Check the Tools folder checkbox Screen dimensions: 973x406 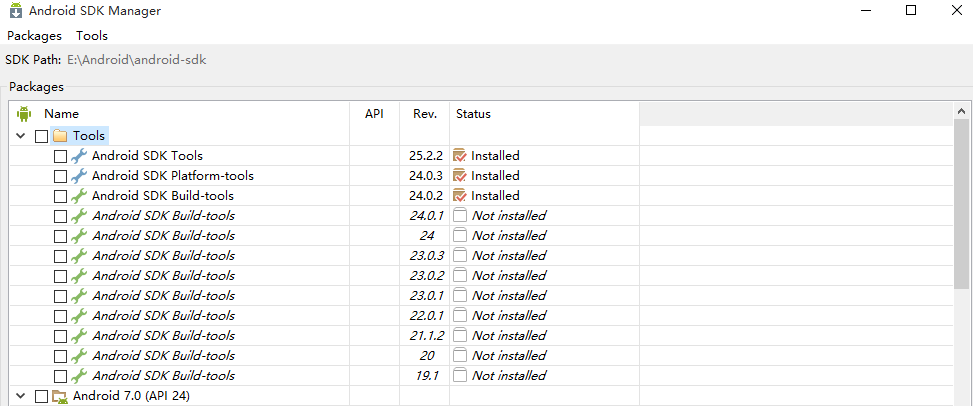click(41, 136)
